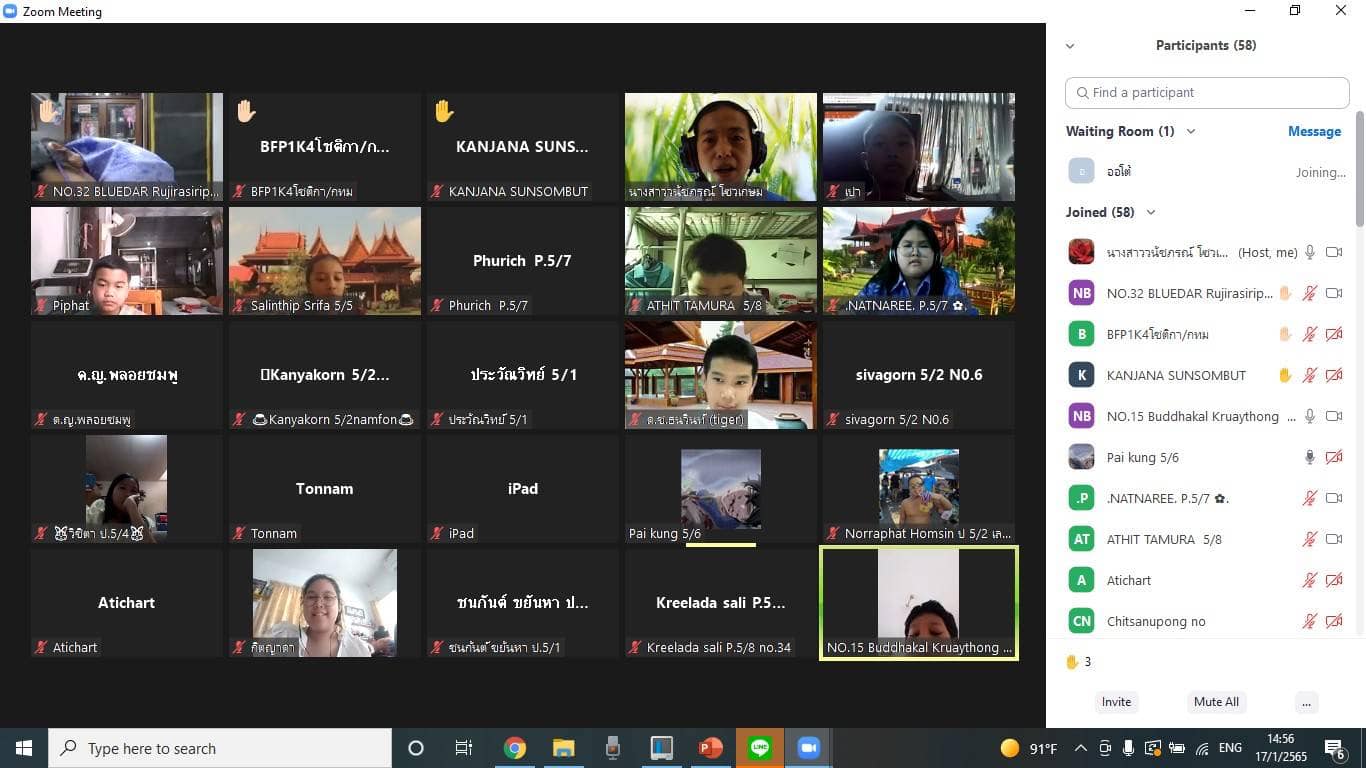
Task: Click the Mute All button
Action: tap(1216, 702)
